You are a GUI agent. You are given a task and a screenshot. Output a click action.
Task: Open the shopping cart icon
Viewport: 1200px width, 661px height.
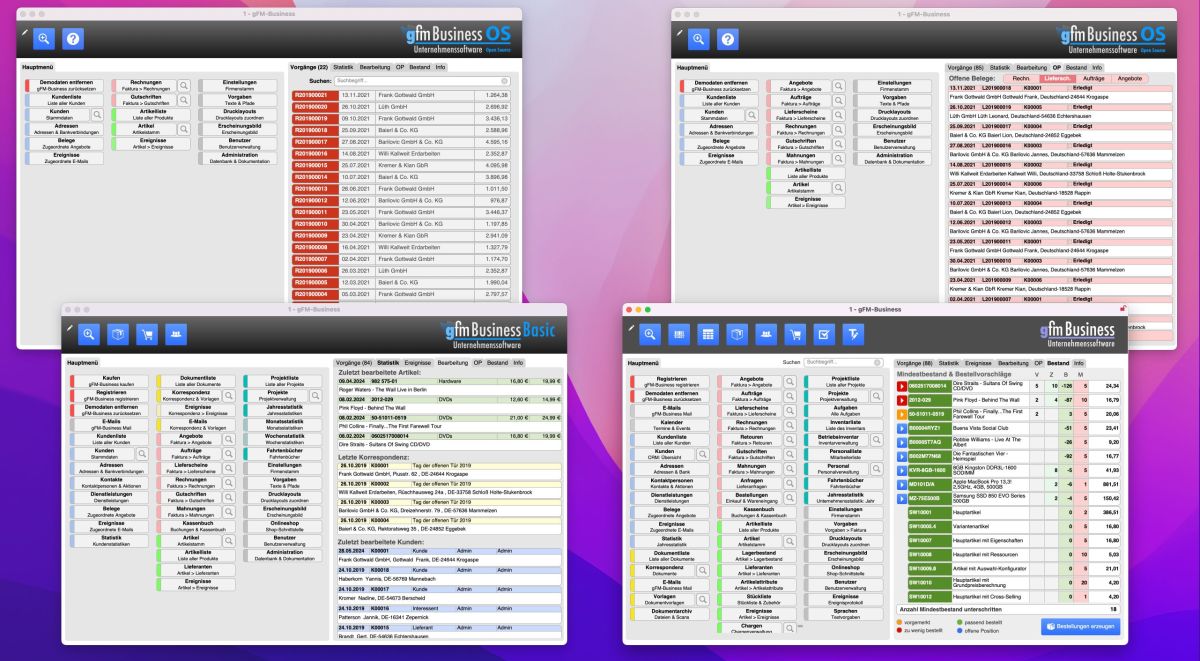coord(796,334)
